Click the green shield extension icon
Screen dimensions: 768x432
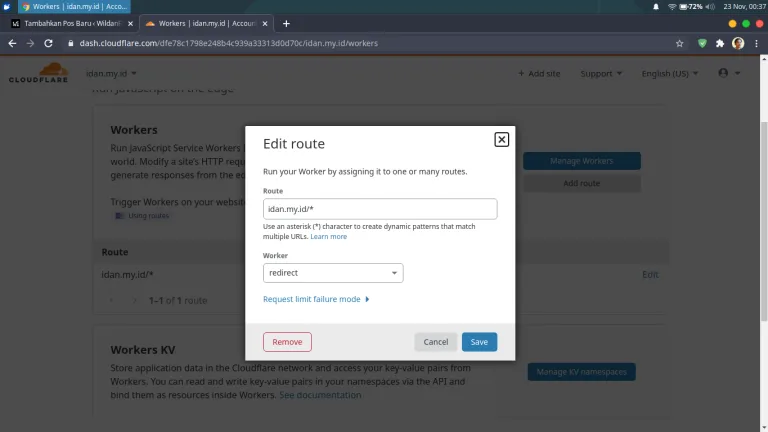coord(702,43)
